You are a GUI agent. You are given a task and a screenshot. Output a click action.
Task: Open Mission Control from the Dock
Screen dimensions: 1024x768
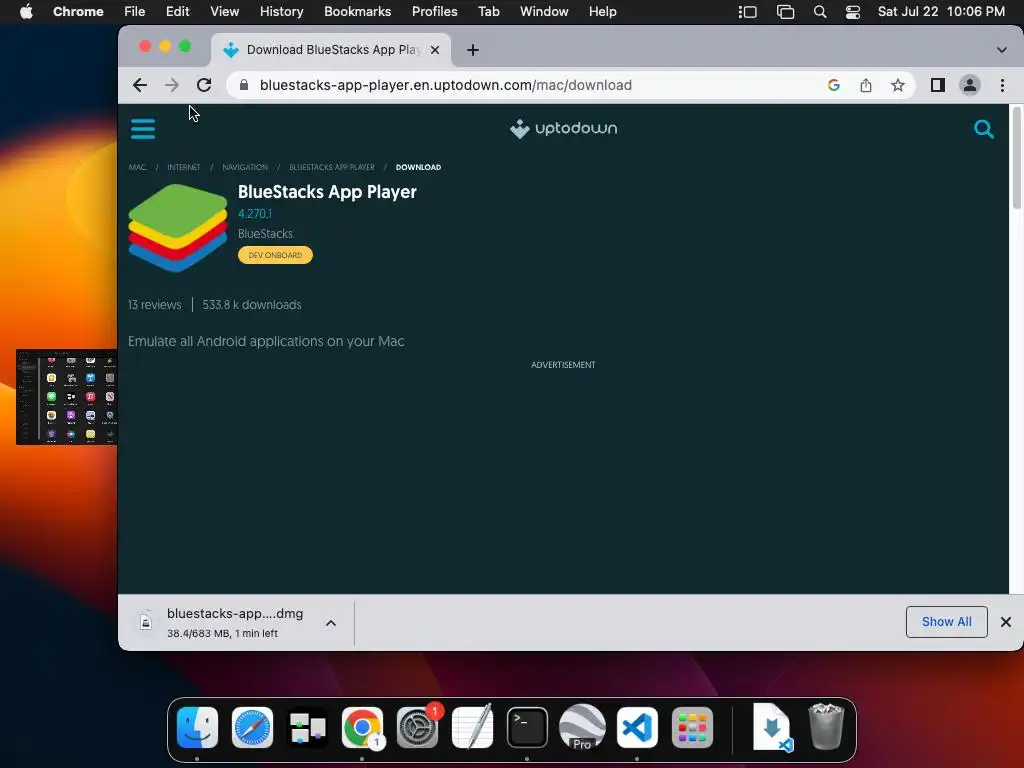tap(307, 728)
